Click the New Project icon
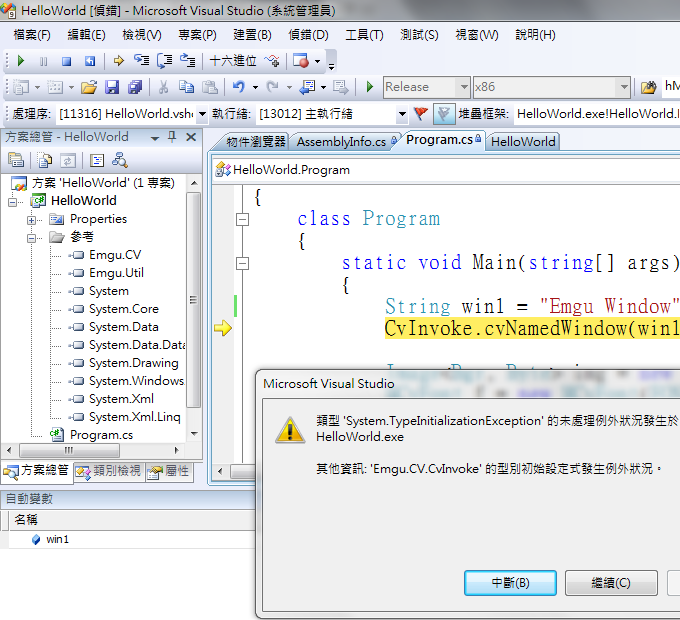680x620 pixels. 20,87
